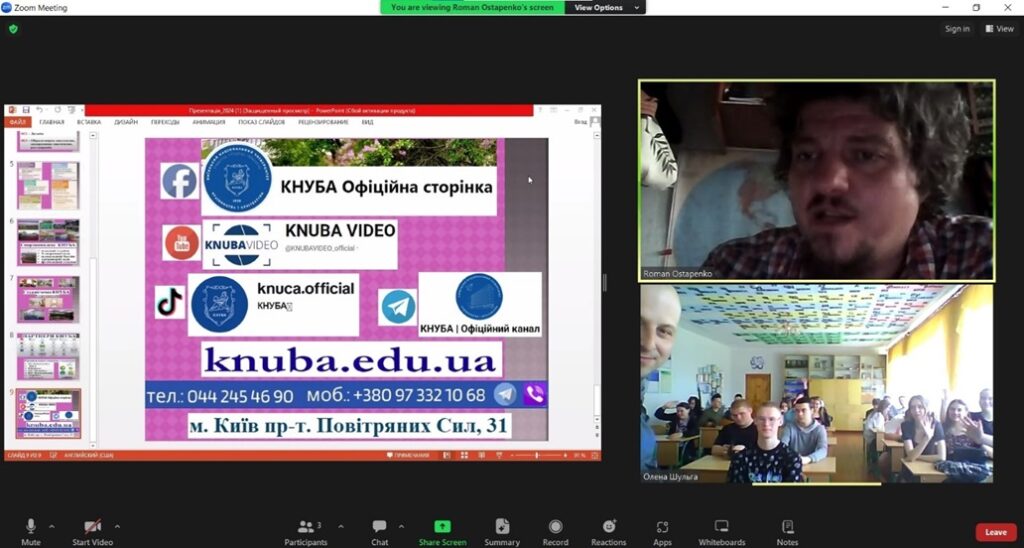Image resolution: width=1024 pixels, height=548 pixels.
Task: Switch to normal view icon in status bar
Action: click(x=447, y=455)
